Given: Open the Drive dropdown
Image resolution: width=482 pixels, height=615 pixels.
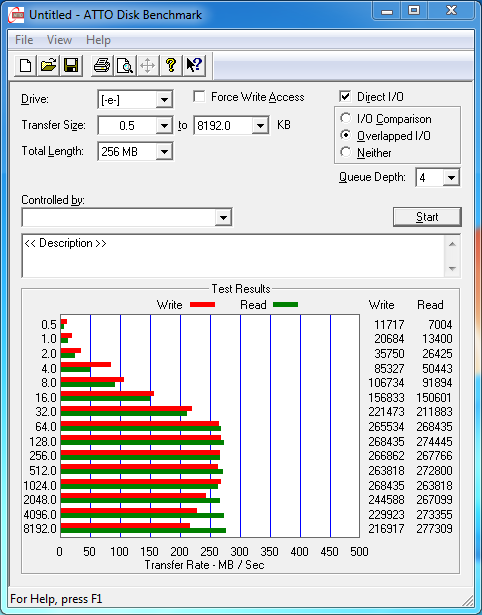Looking at the screenshot, I should [x=164, y=100].
